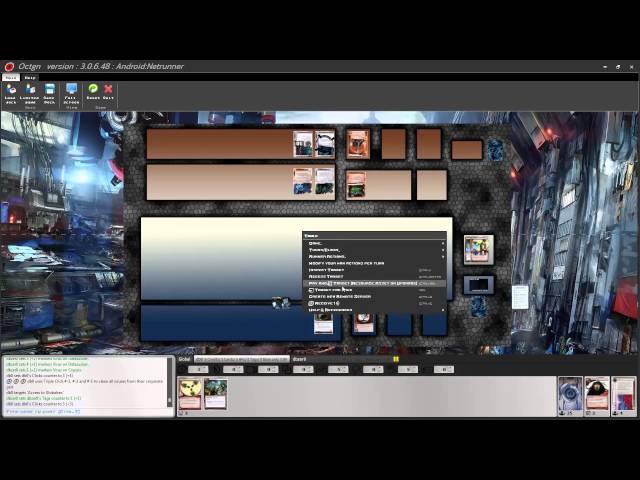
Task: Expand the Help & References submenu arrow
Action: 443,310
